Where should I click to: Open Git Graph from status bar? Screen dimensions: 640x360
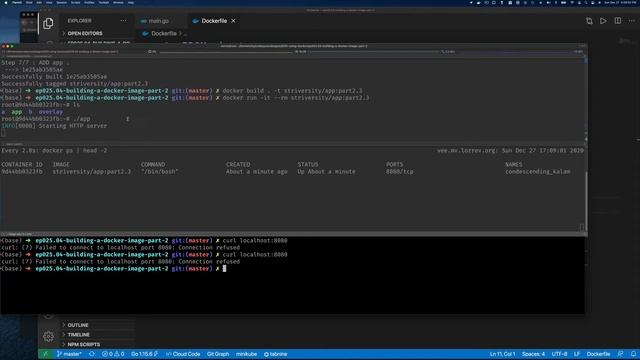click(218, 354)
